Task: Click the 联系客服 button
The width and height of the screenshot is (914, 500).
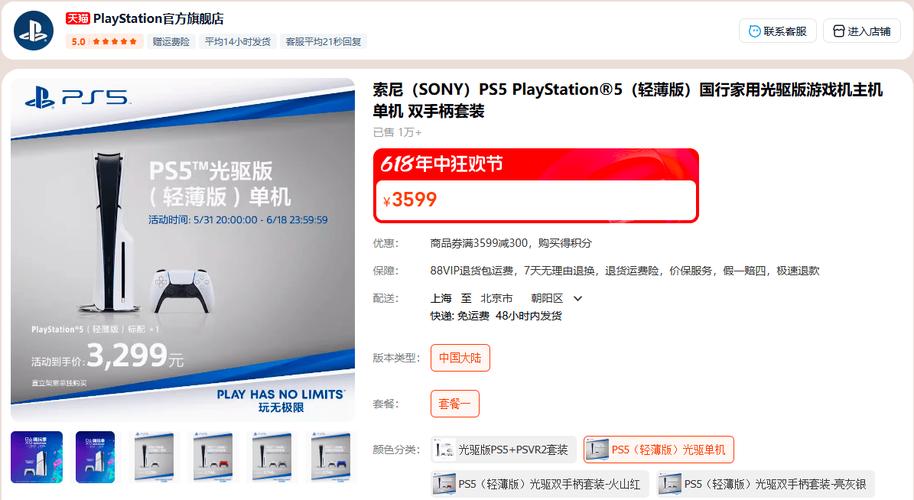Action: [778, 31]
